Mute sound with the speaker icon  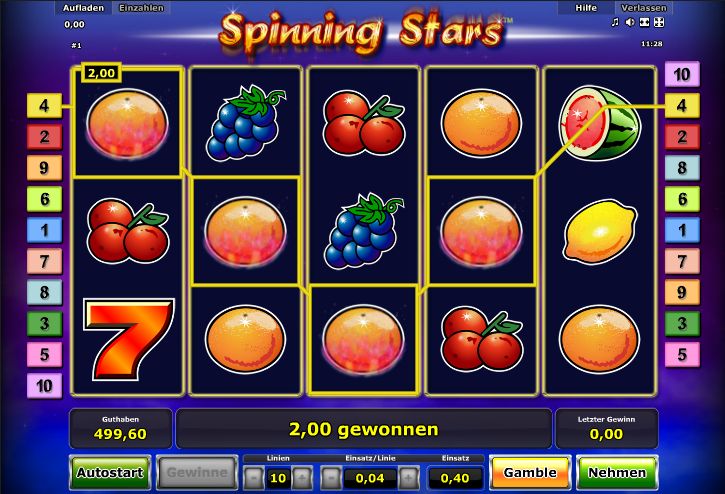[630, 22]
